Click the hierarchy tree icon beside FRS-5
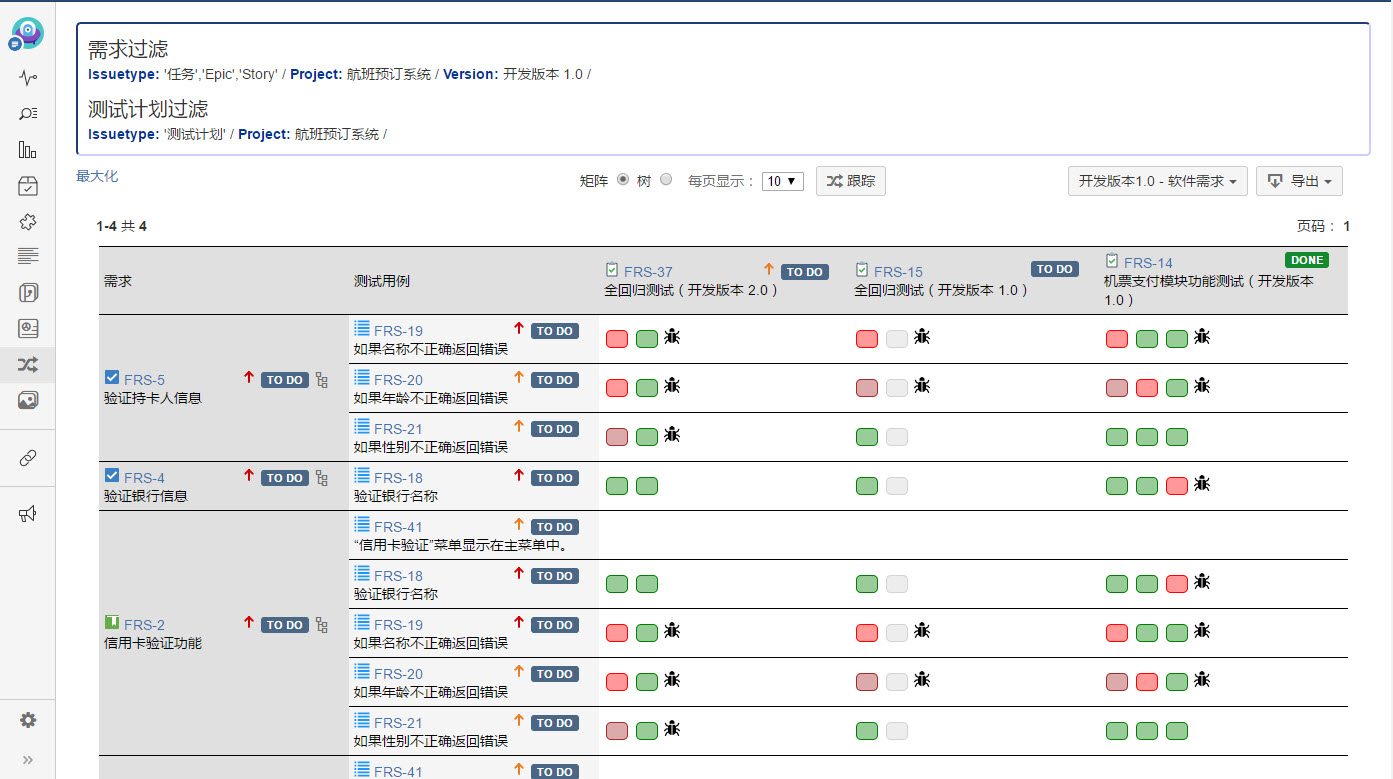The image size is (1393, 779). 321,380
